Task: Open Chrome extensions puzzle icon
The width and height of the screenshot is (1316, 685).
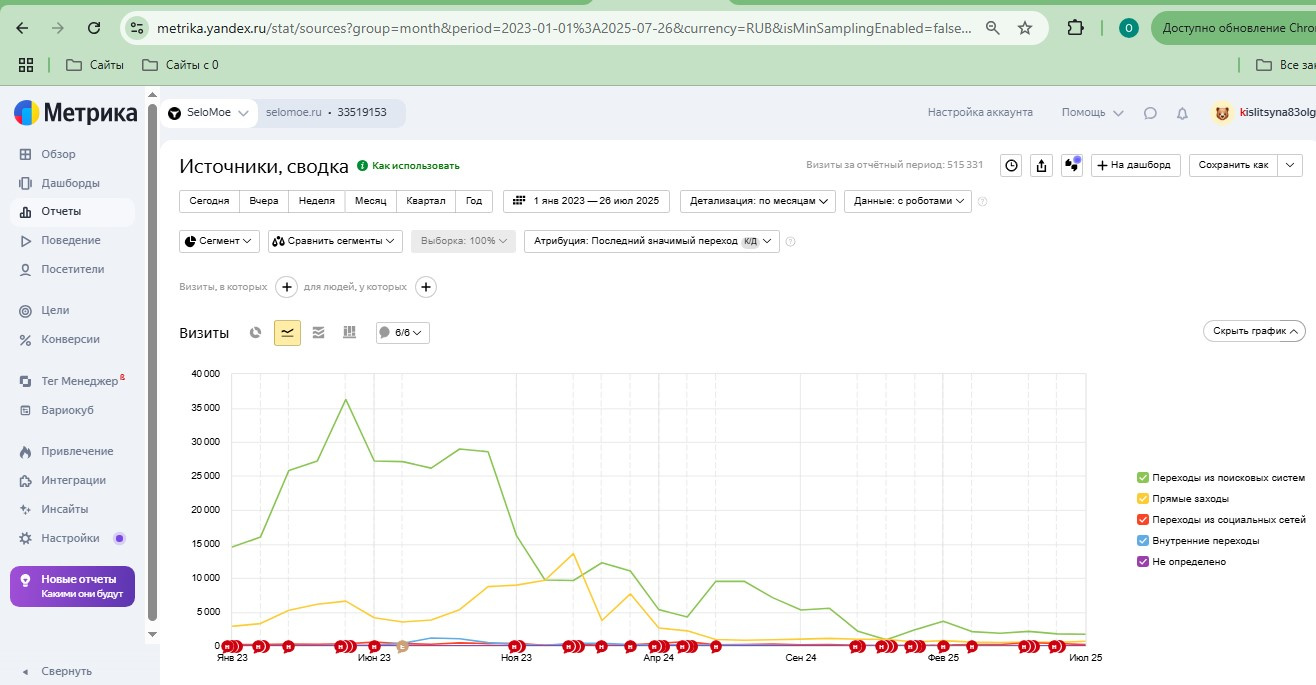Action: click(x=1075, y=28)
